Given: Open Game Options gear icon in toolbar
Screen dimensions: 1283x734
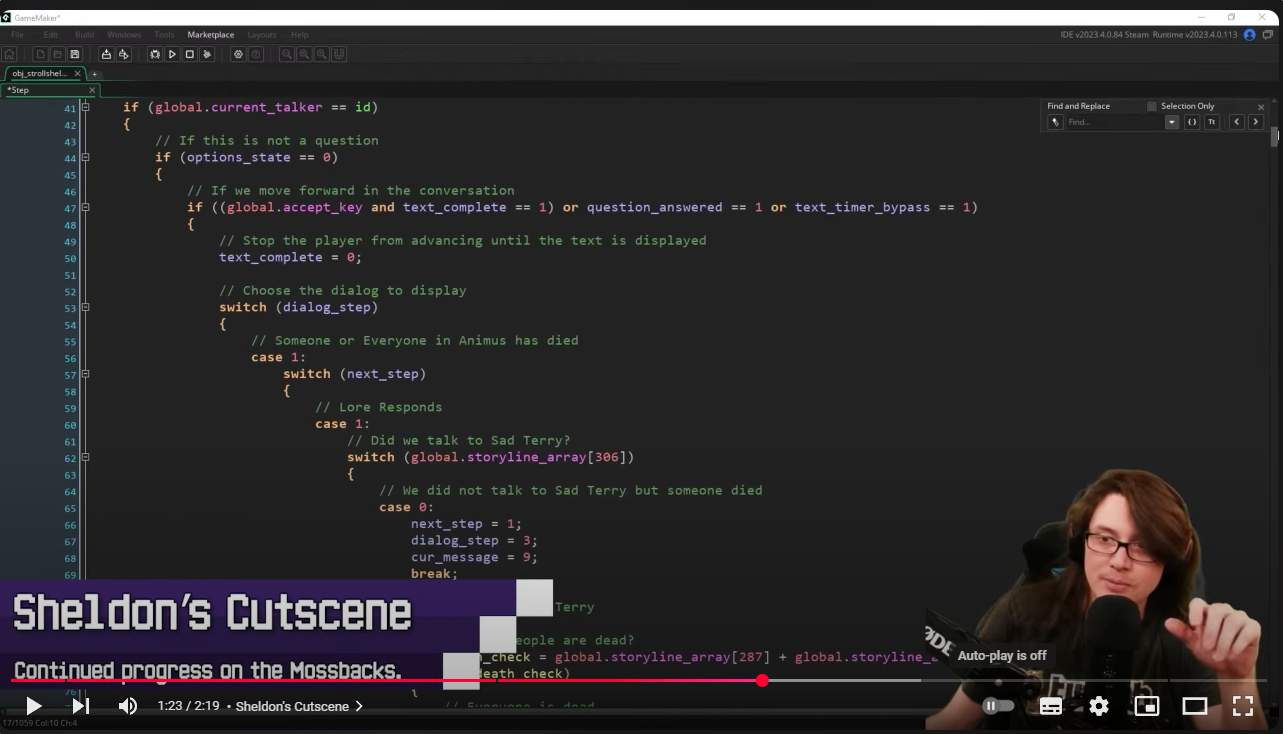Looking at the screenshot, I should 238,54.
